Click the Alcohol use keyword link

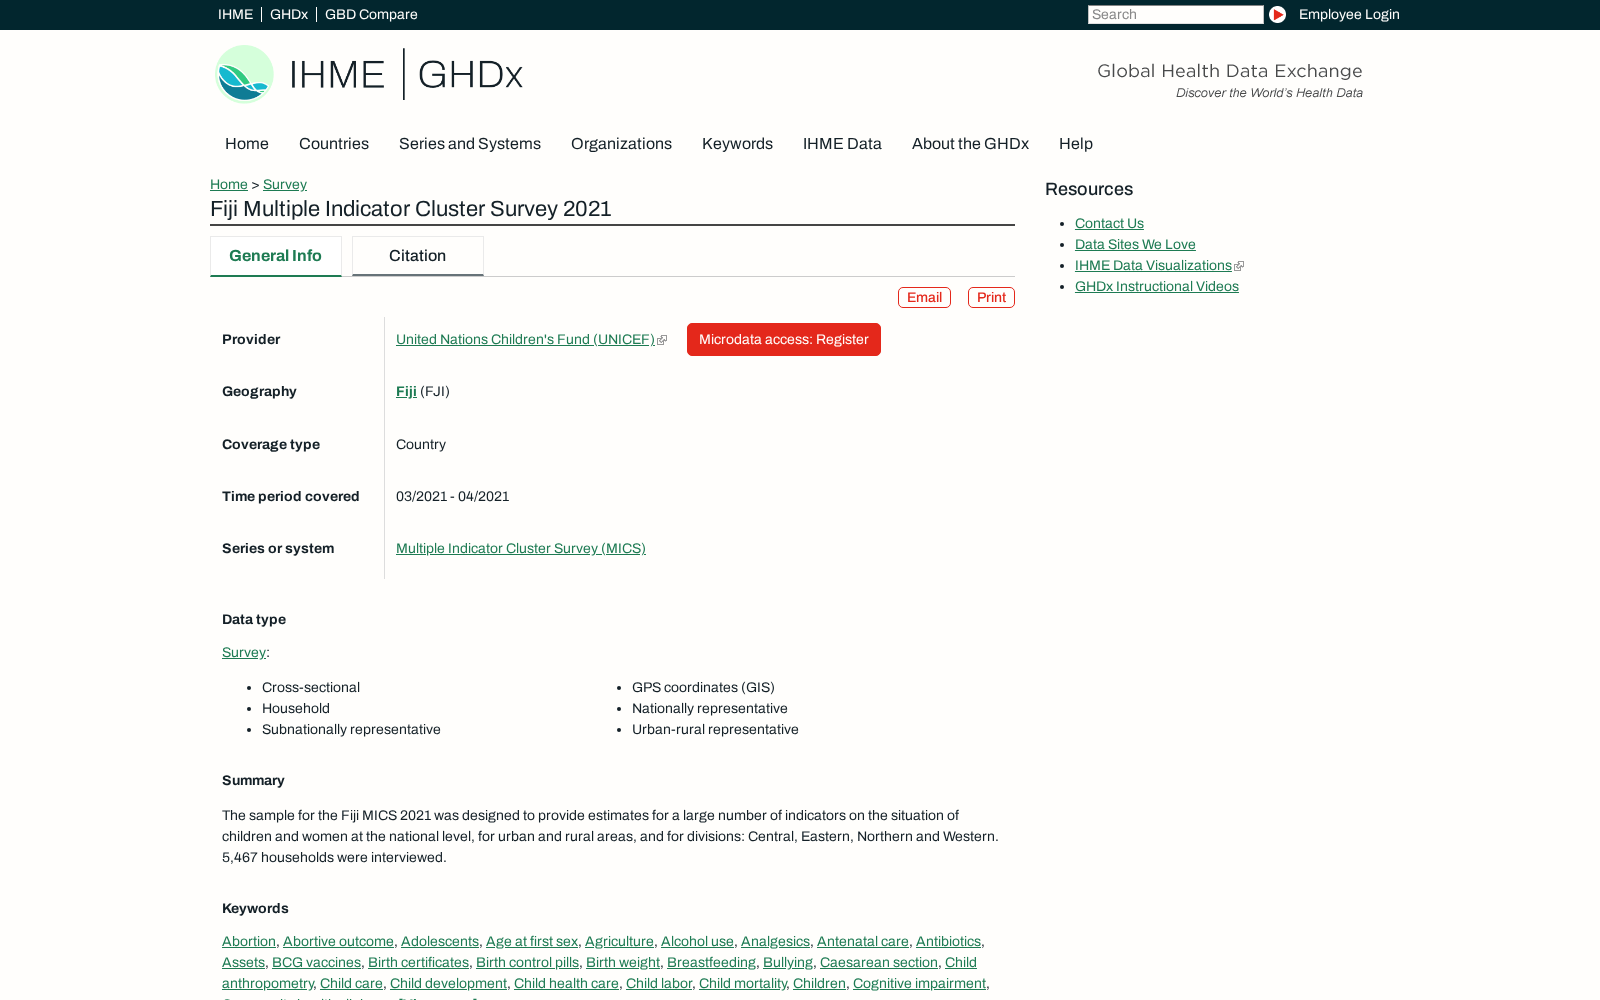click(x=697, y=941)
